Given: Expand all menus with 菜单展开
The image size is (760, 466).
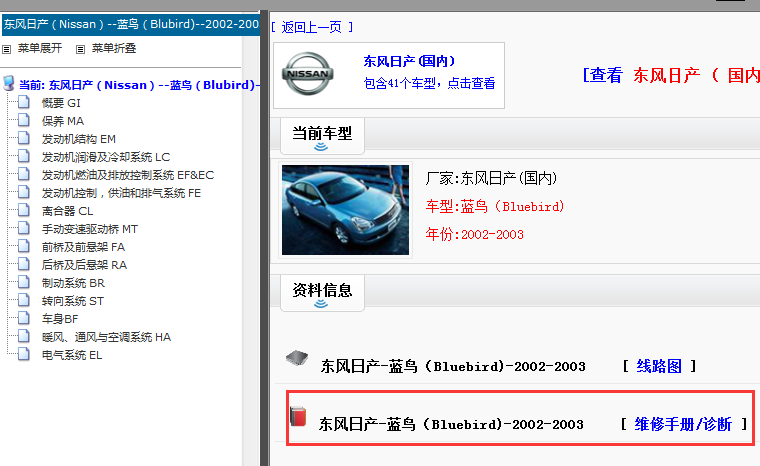Looking at the screenshot, I should coord(40,48).
